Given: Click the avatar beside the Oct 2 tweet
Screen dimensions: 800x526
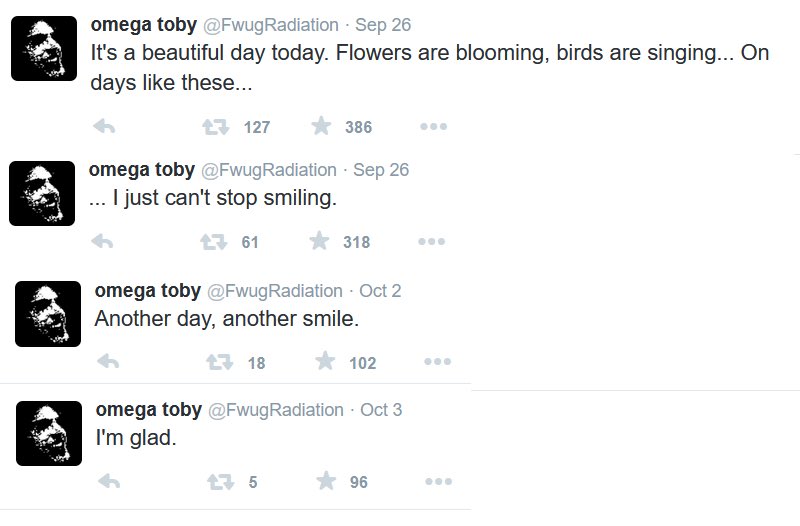Looking at the screenshot, I should click(48, 314).
